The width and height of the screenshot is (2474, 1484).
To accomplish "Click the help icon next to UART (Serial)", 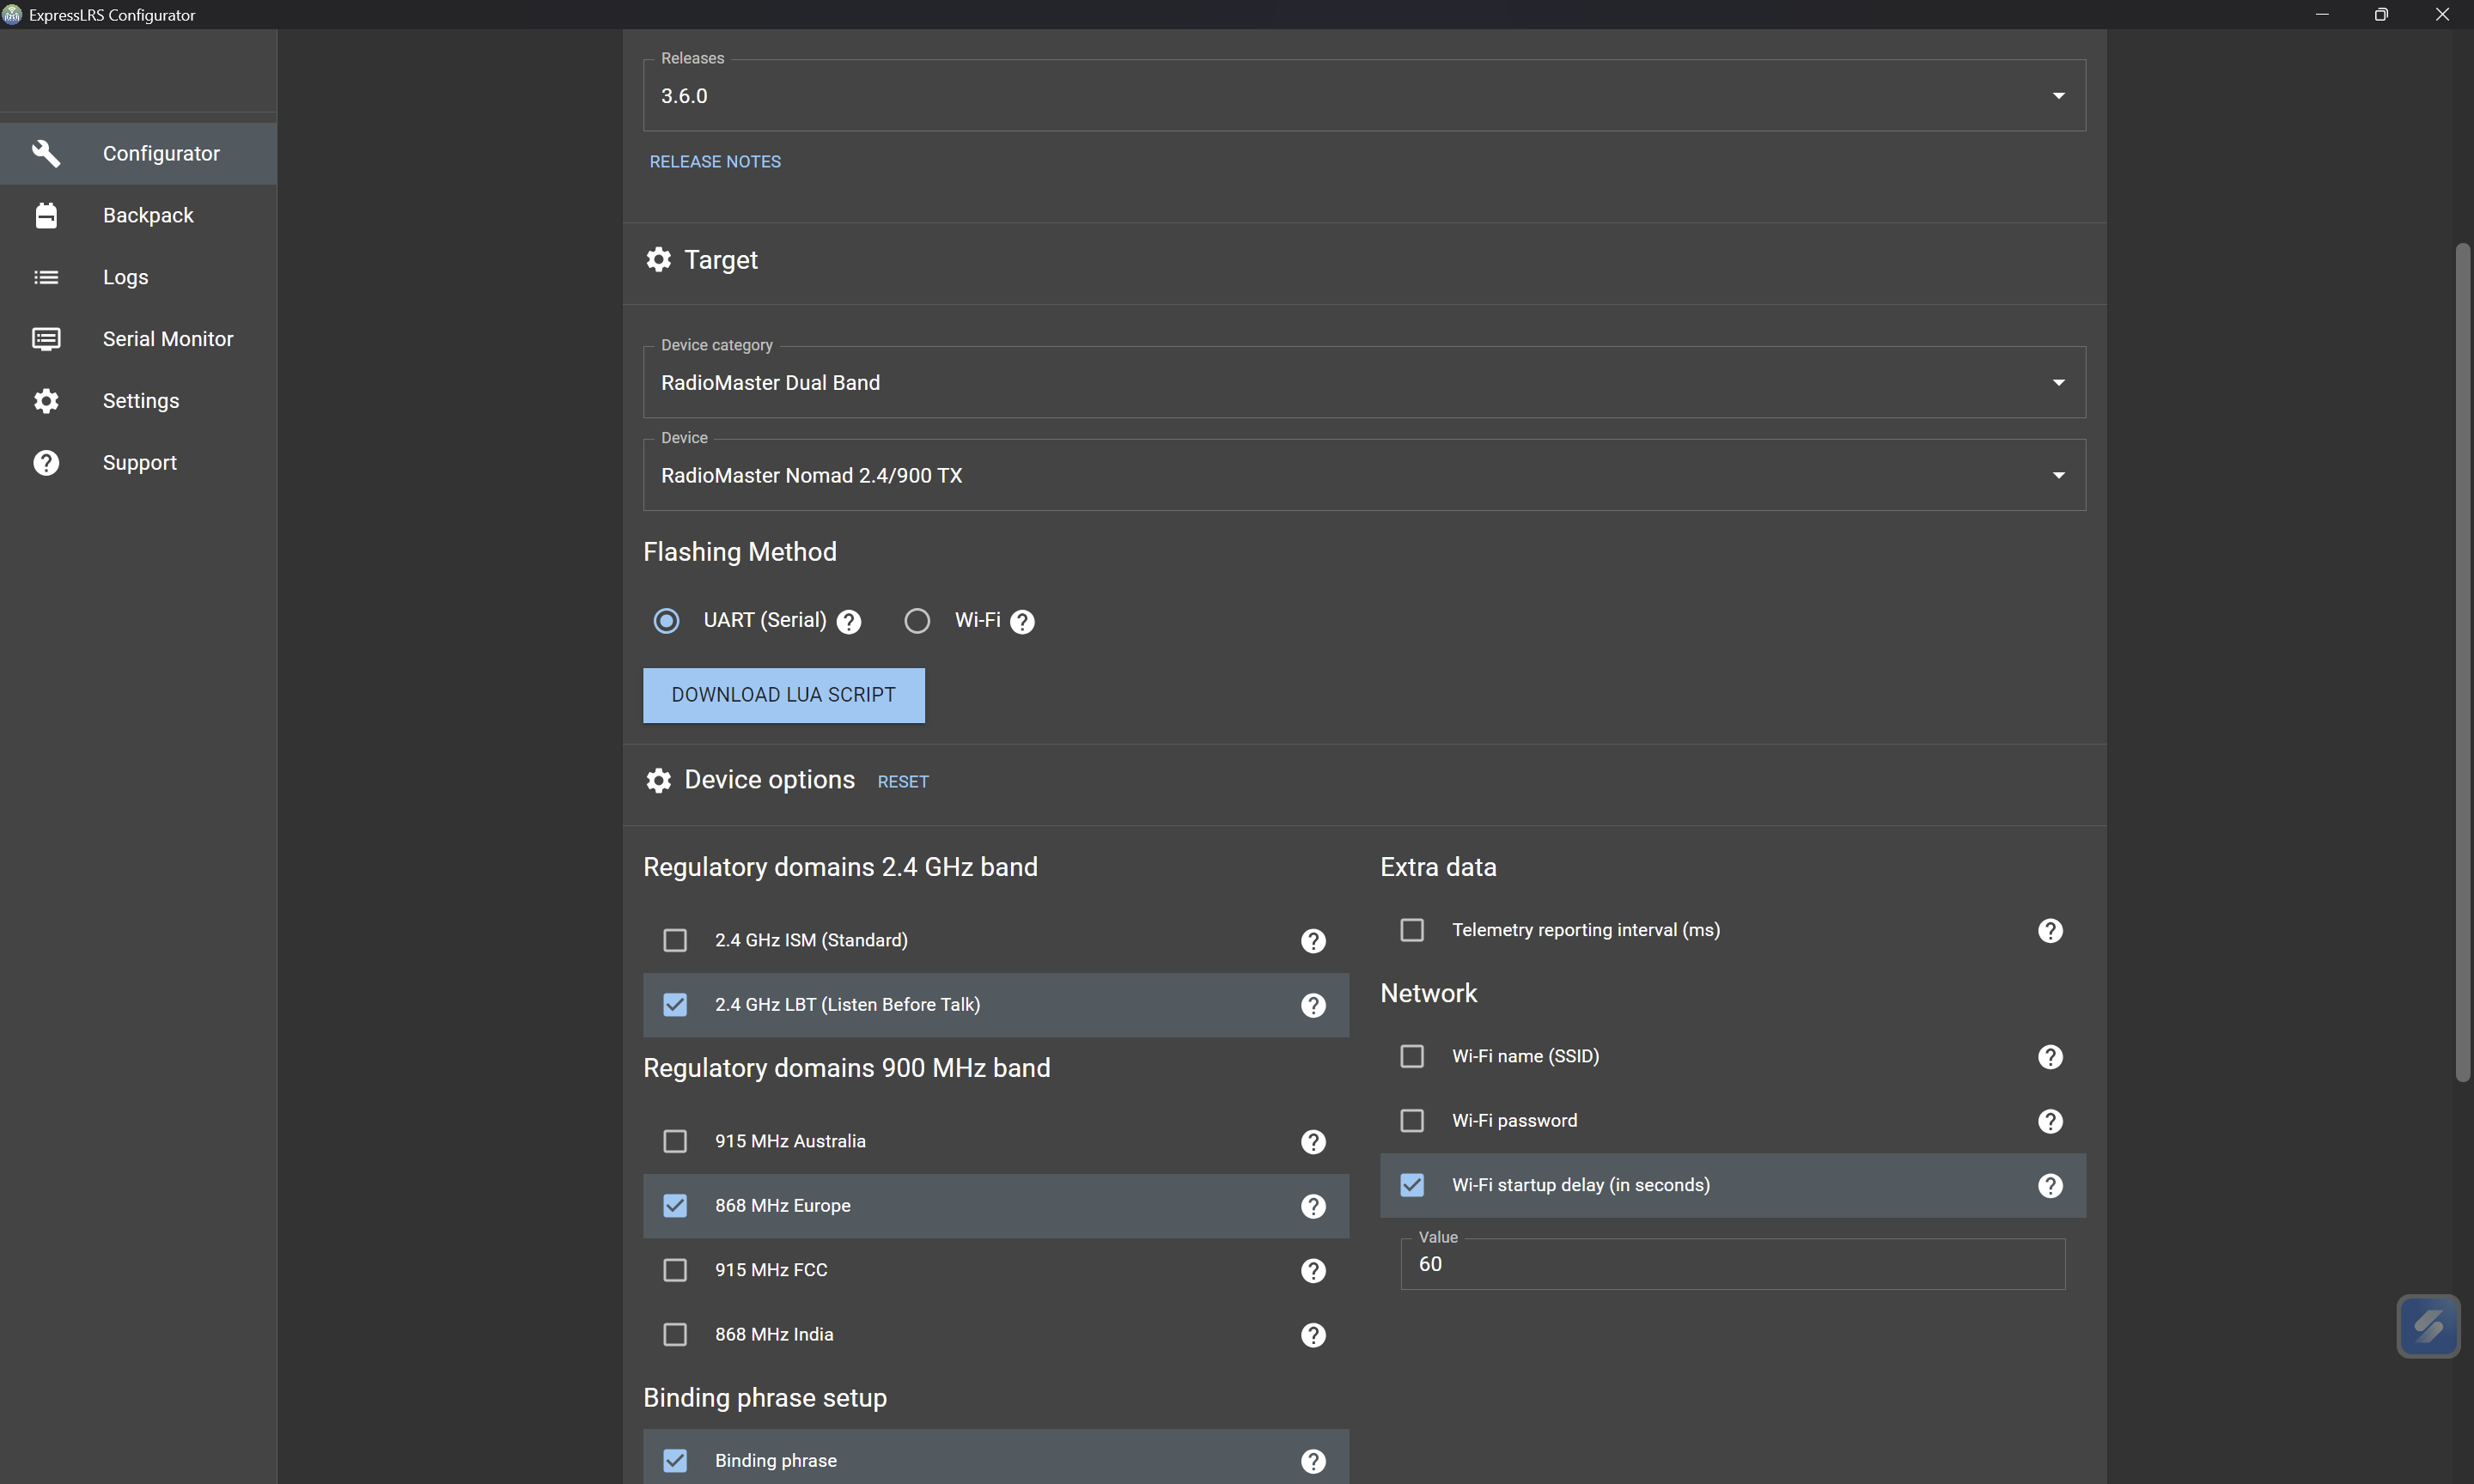I will 849,622.
